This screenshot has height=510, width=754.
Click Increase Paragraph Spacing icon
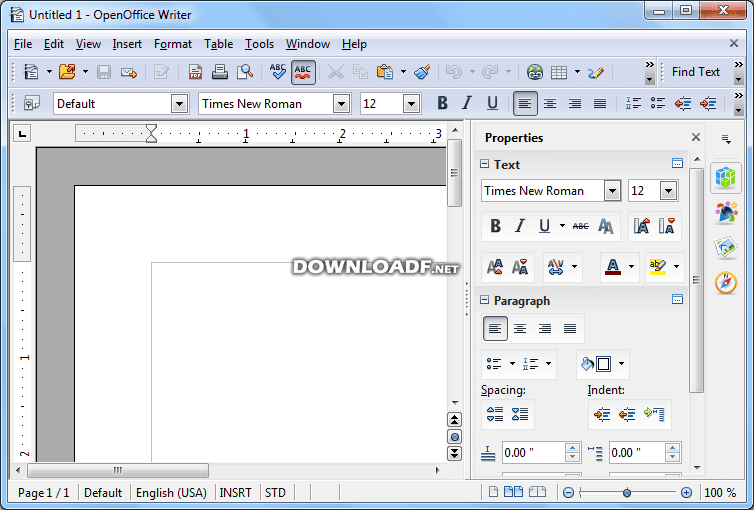[x=495, y=413]
